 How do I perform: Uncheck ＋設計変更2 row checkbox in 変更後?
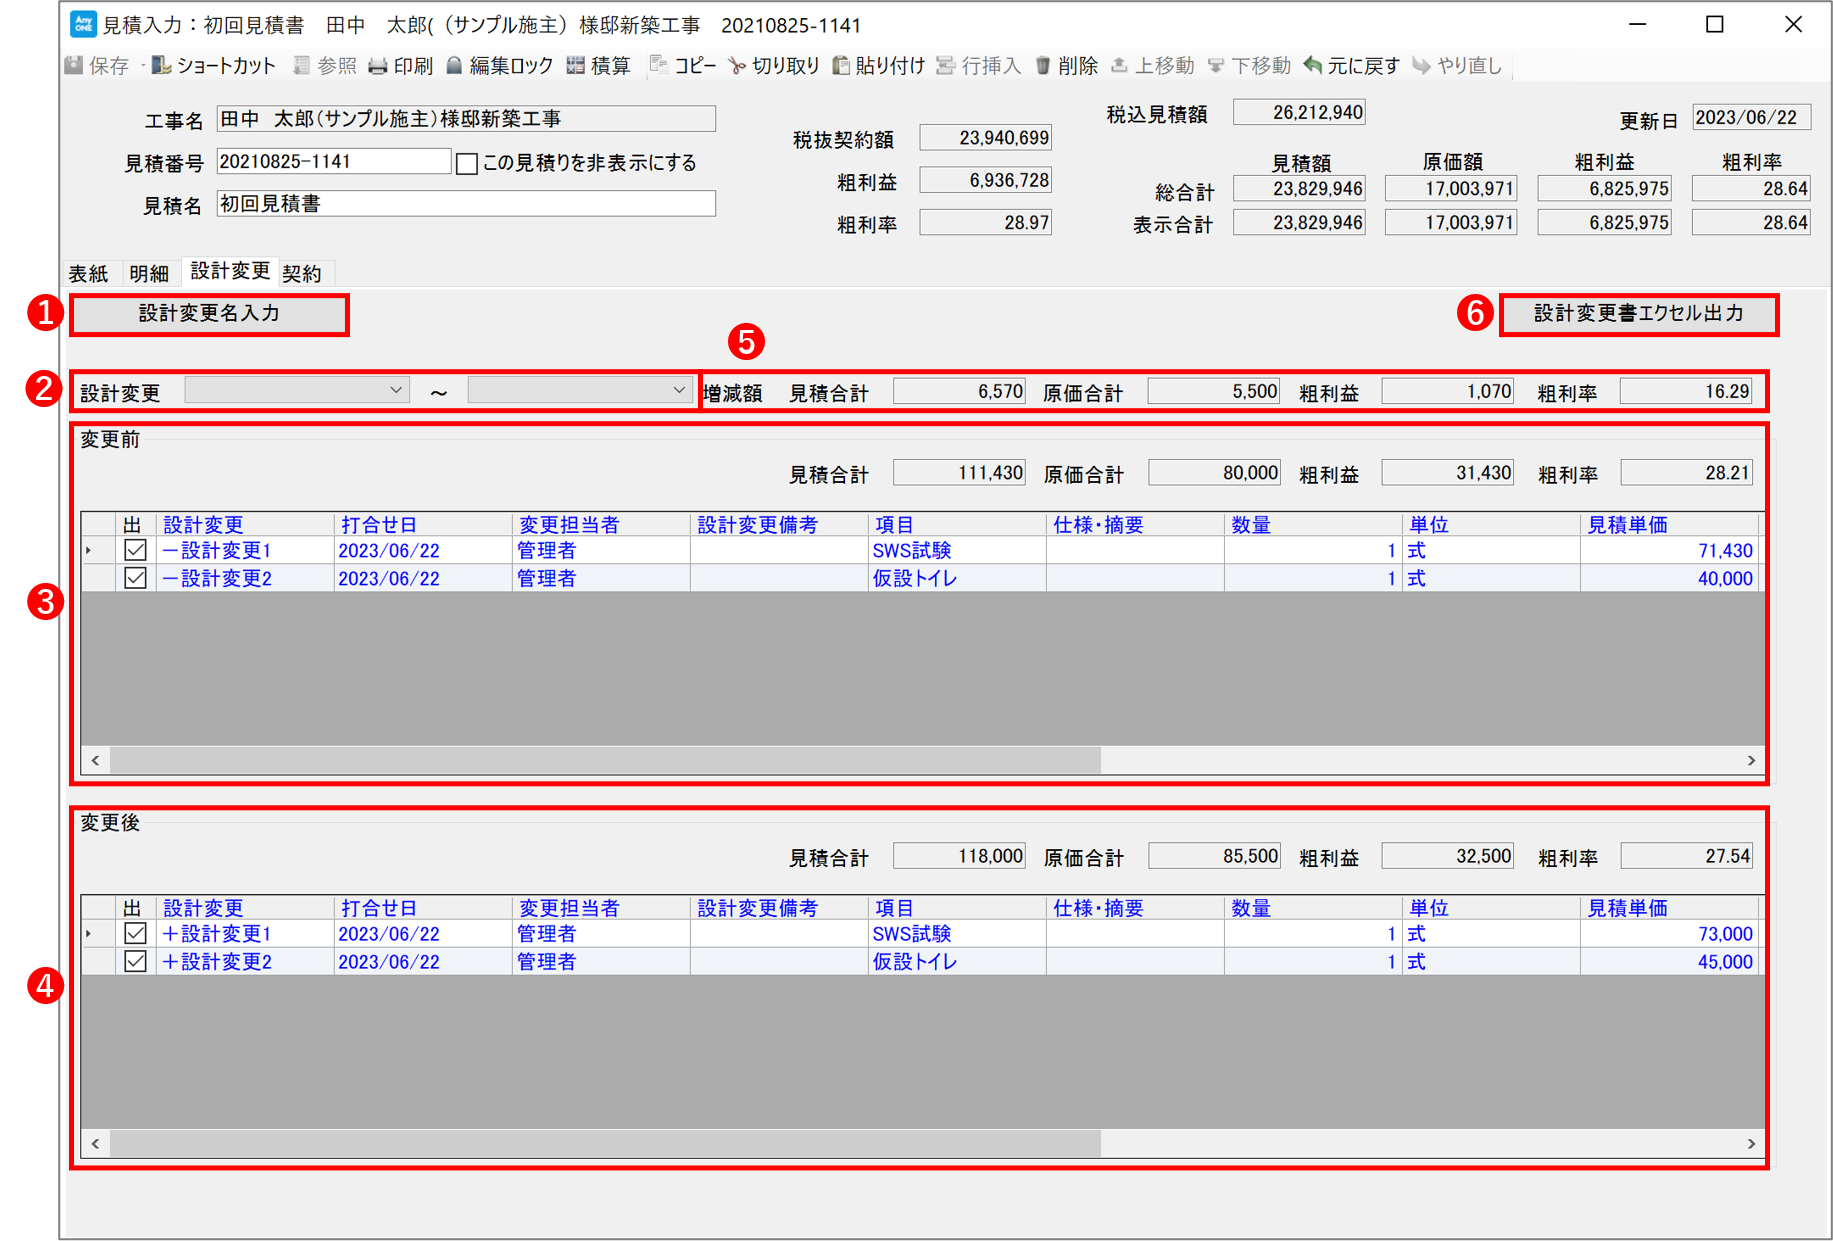click(135, 962)
